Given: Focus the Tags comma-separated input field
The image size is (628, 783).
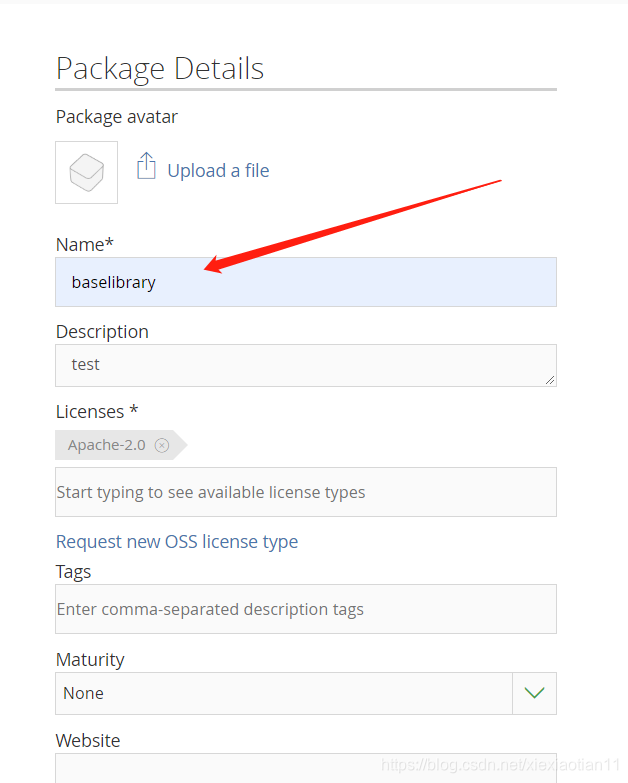Looking at the screenshot, I should tap(306, 609).
